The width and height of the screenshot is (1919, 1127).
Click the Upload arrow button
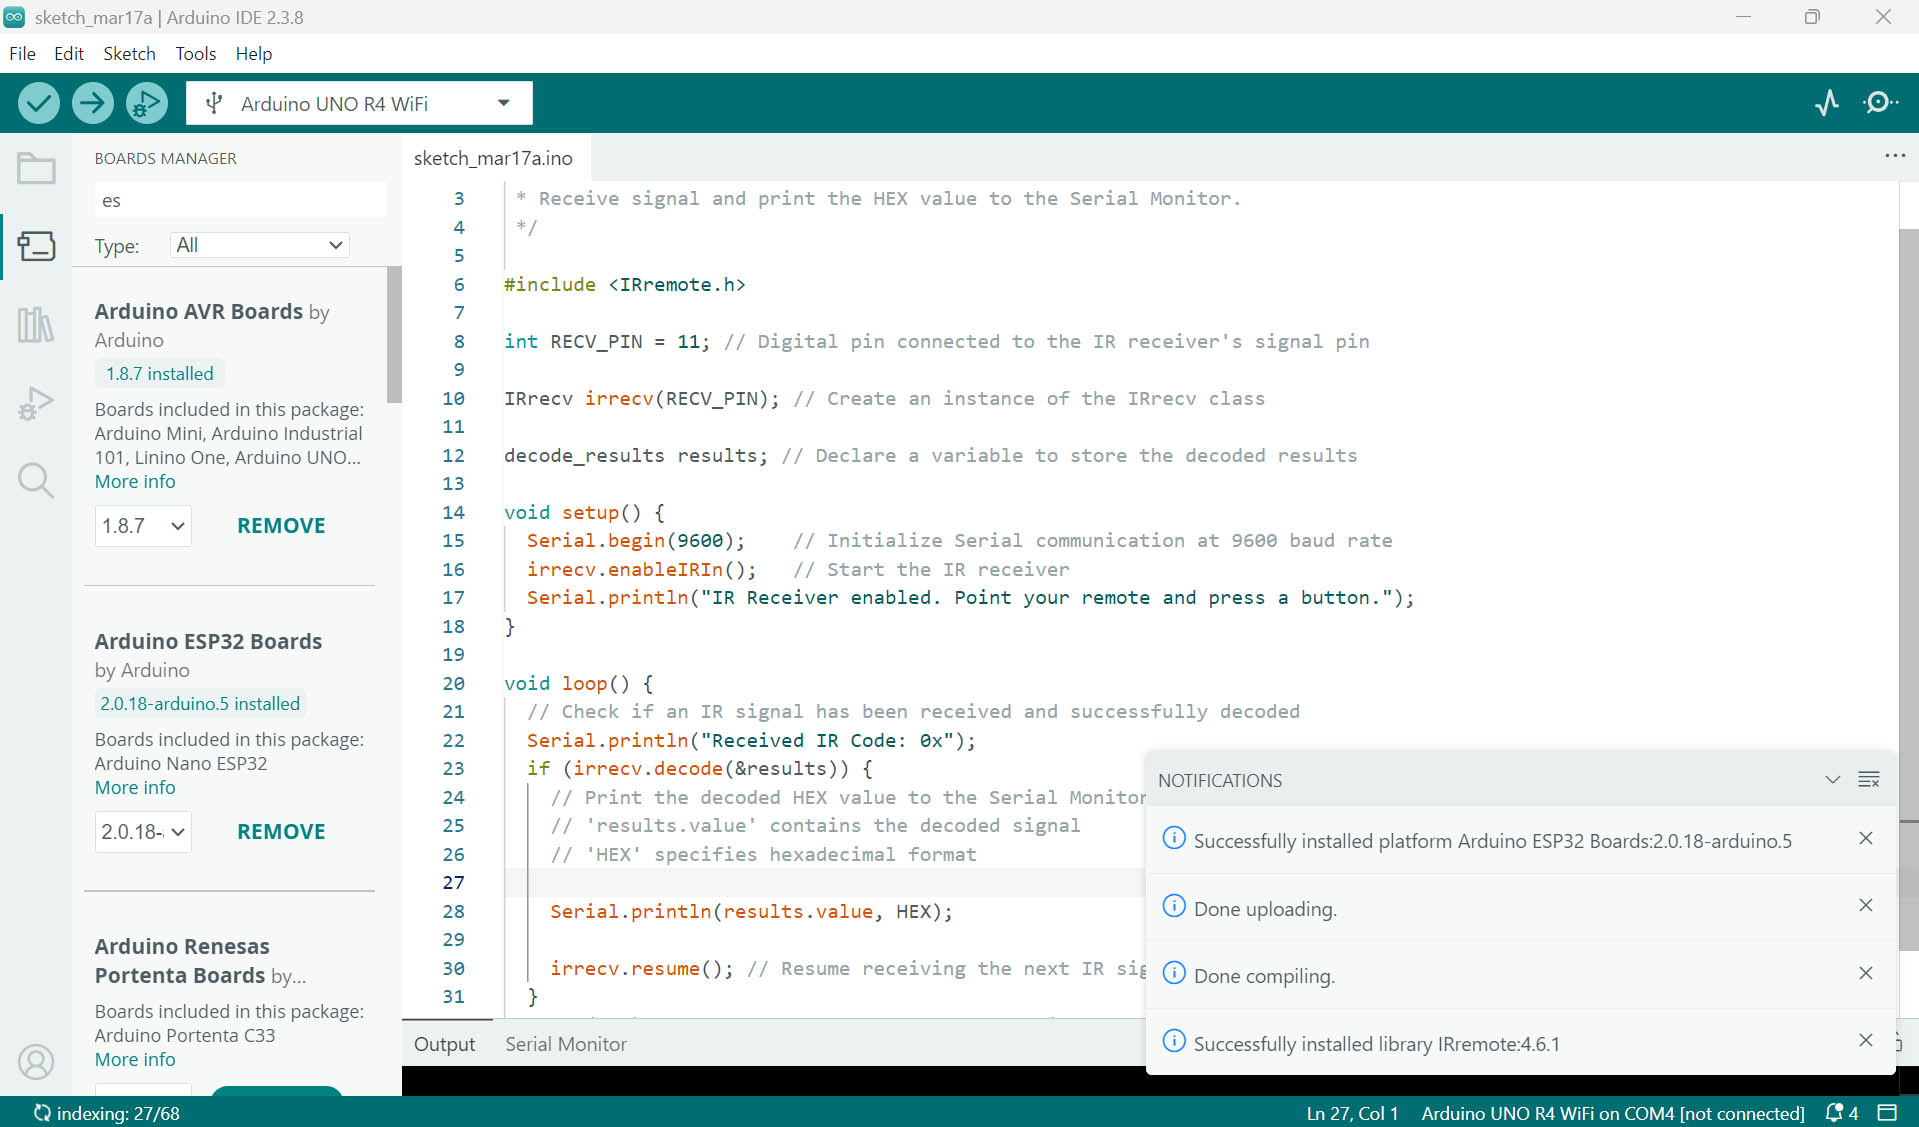(93, 103)
